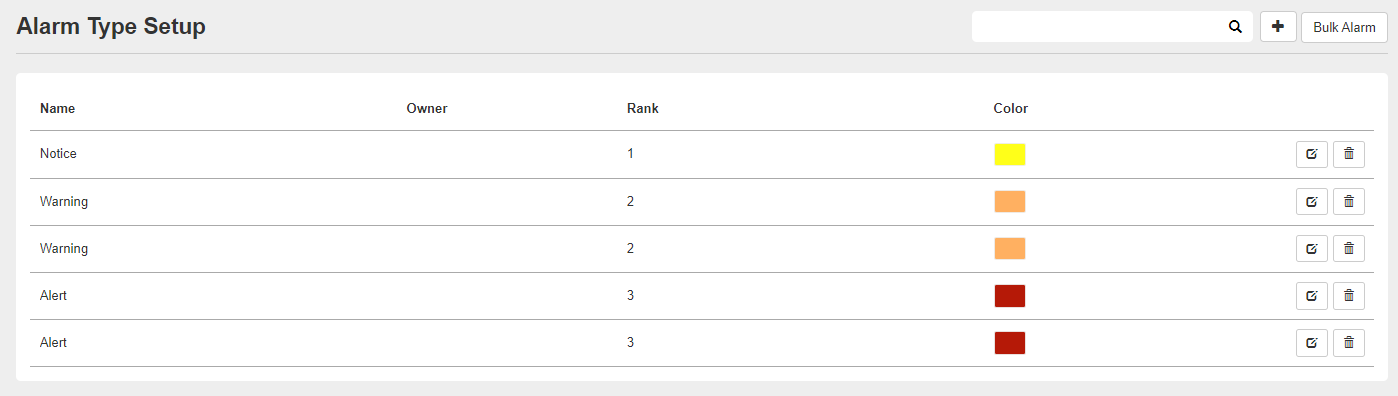
Task: Edit the first Warning alarm row
Action: (1312, 201)
